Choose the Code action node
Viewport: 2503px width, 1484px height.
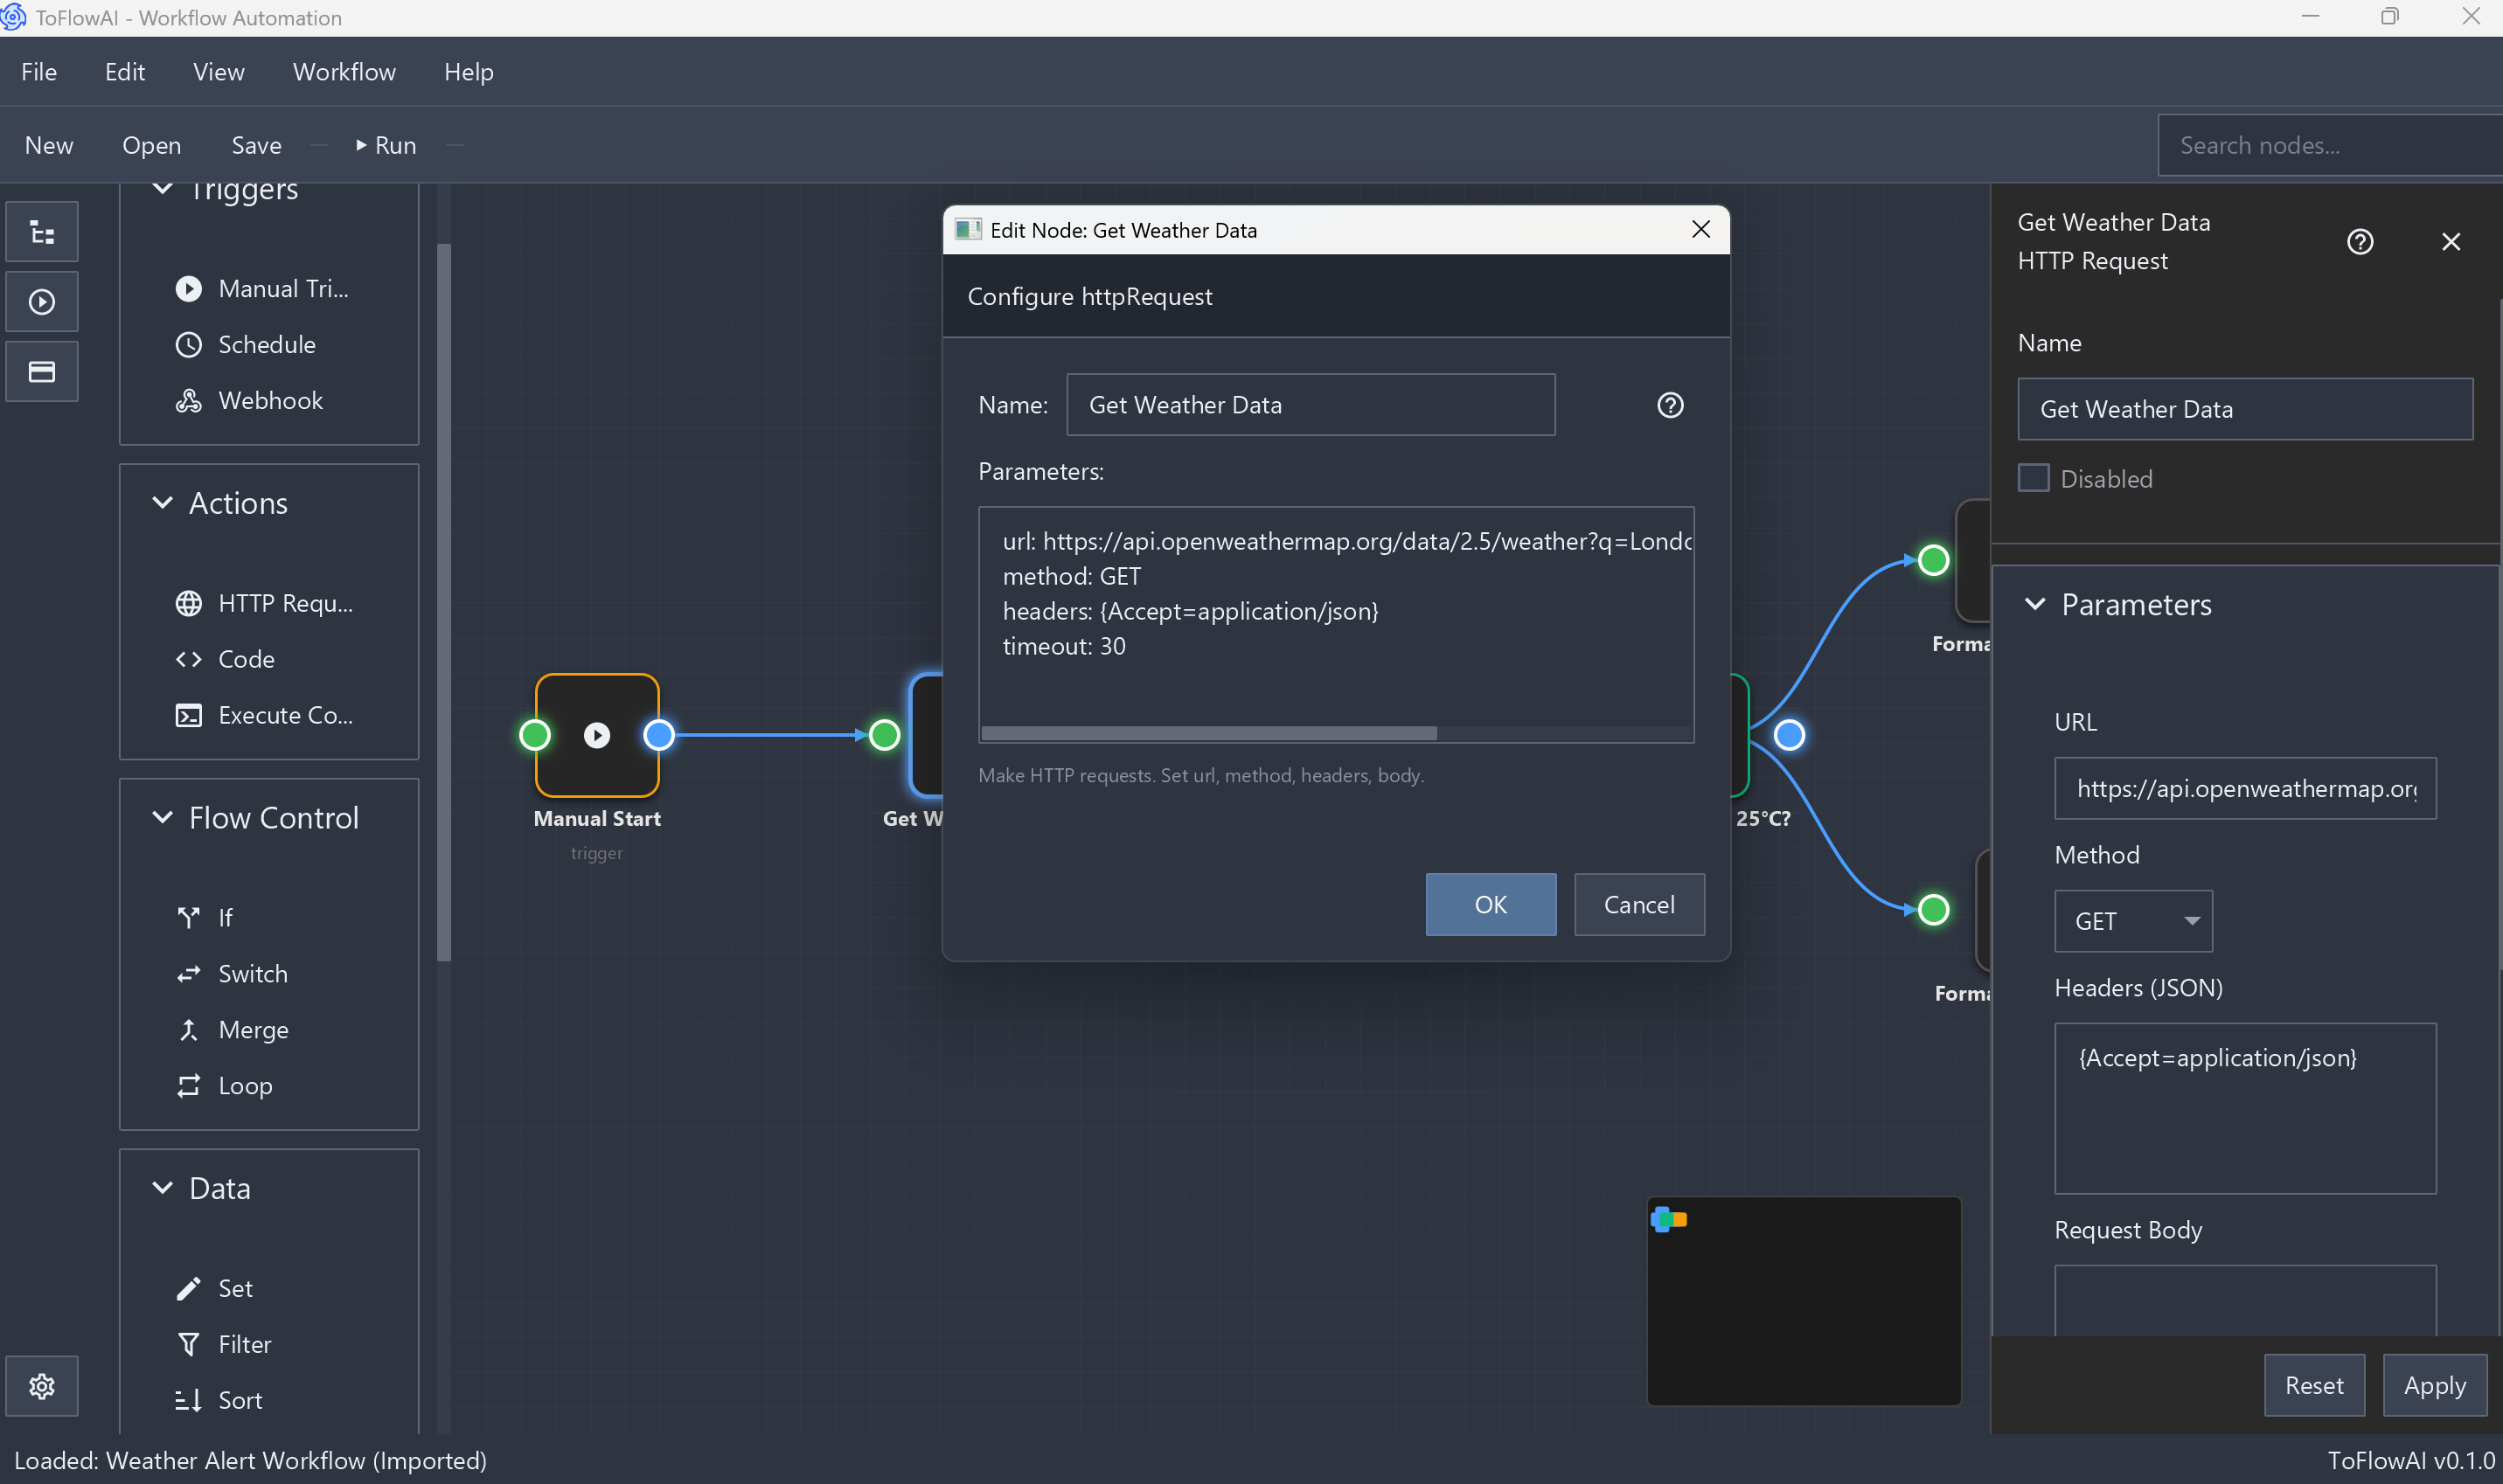(x=246, y=659)
